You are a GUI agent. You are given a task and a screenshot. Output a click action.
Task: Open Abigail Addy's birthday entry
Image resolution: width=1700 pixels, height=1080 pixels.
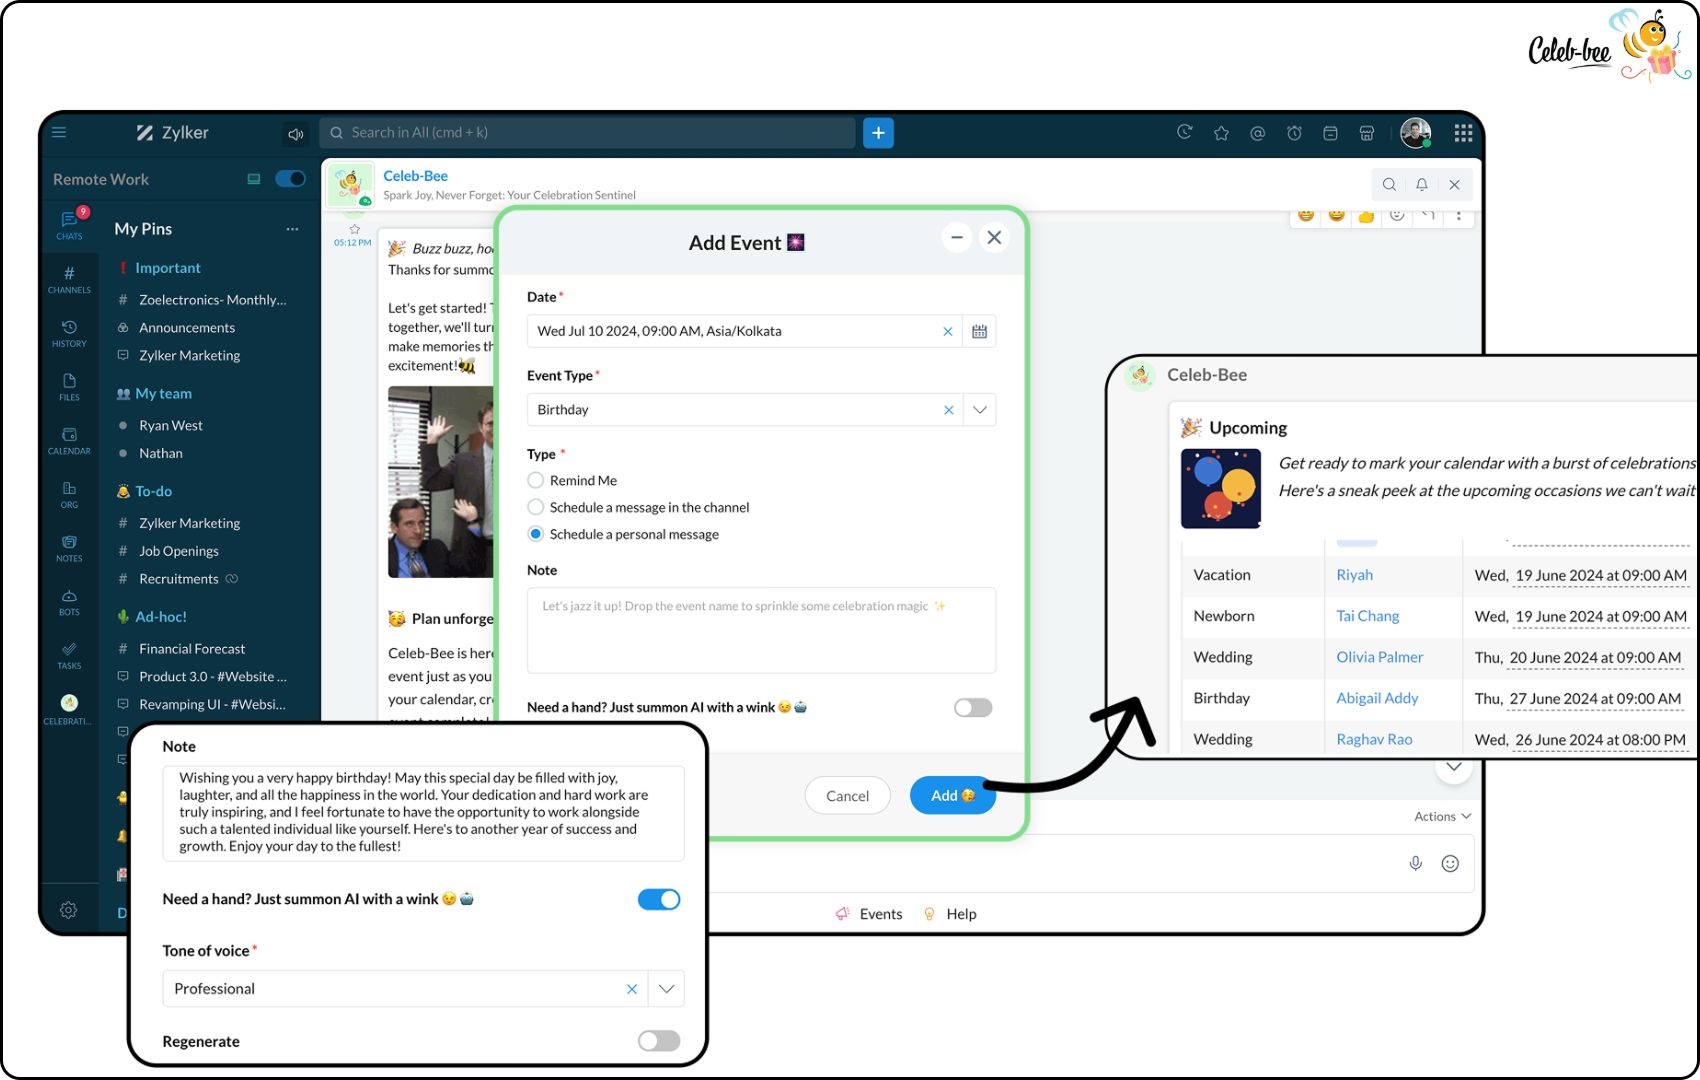click(1377, 698)
